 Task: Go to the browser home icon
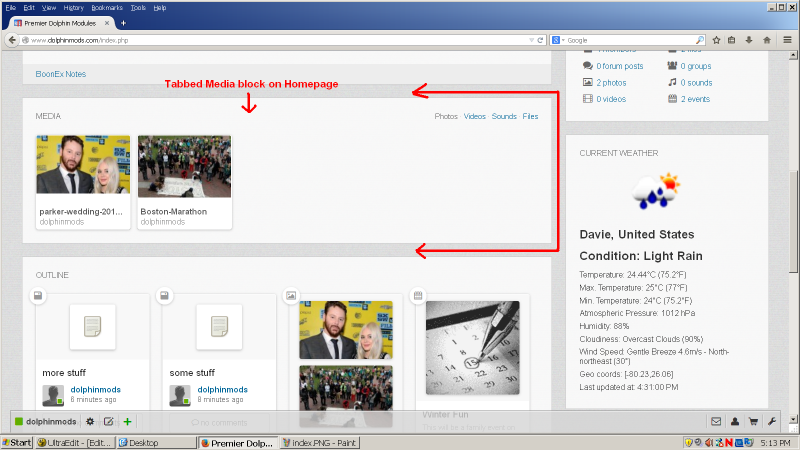[766, 40]
